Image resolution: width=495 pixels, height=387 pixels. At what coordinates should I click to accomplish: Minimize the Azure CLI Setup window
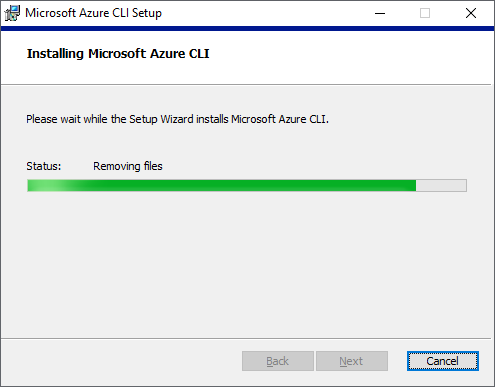pos(380,13)
